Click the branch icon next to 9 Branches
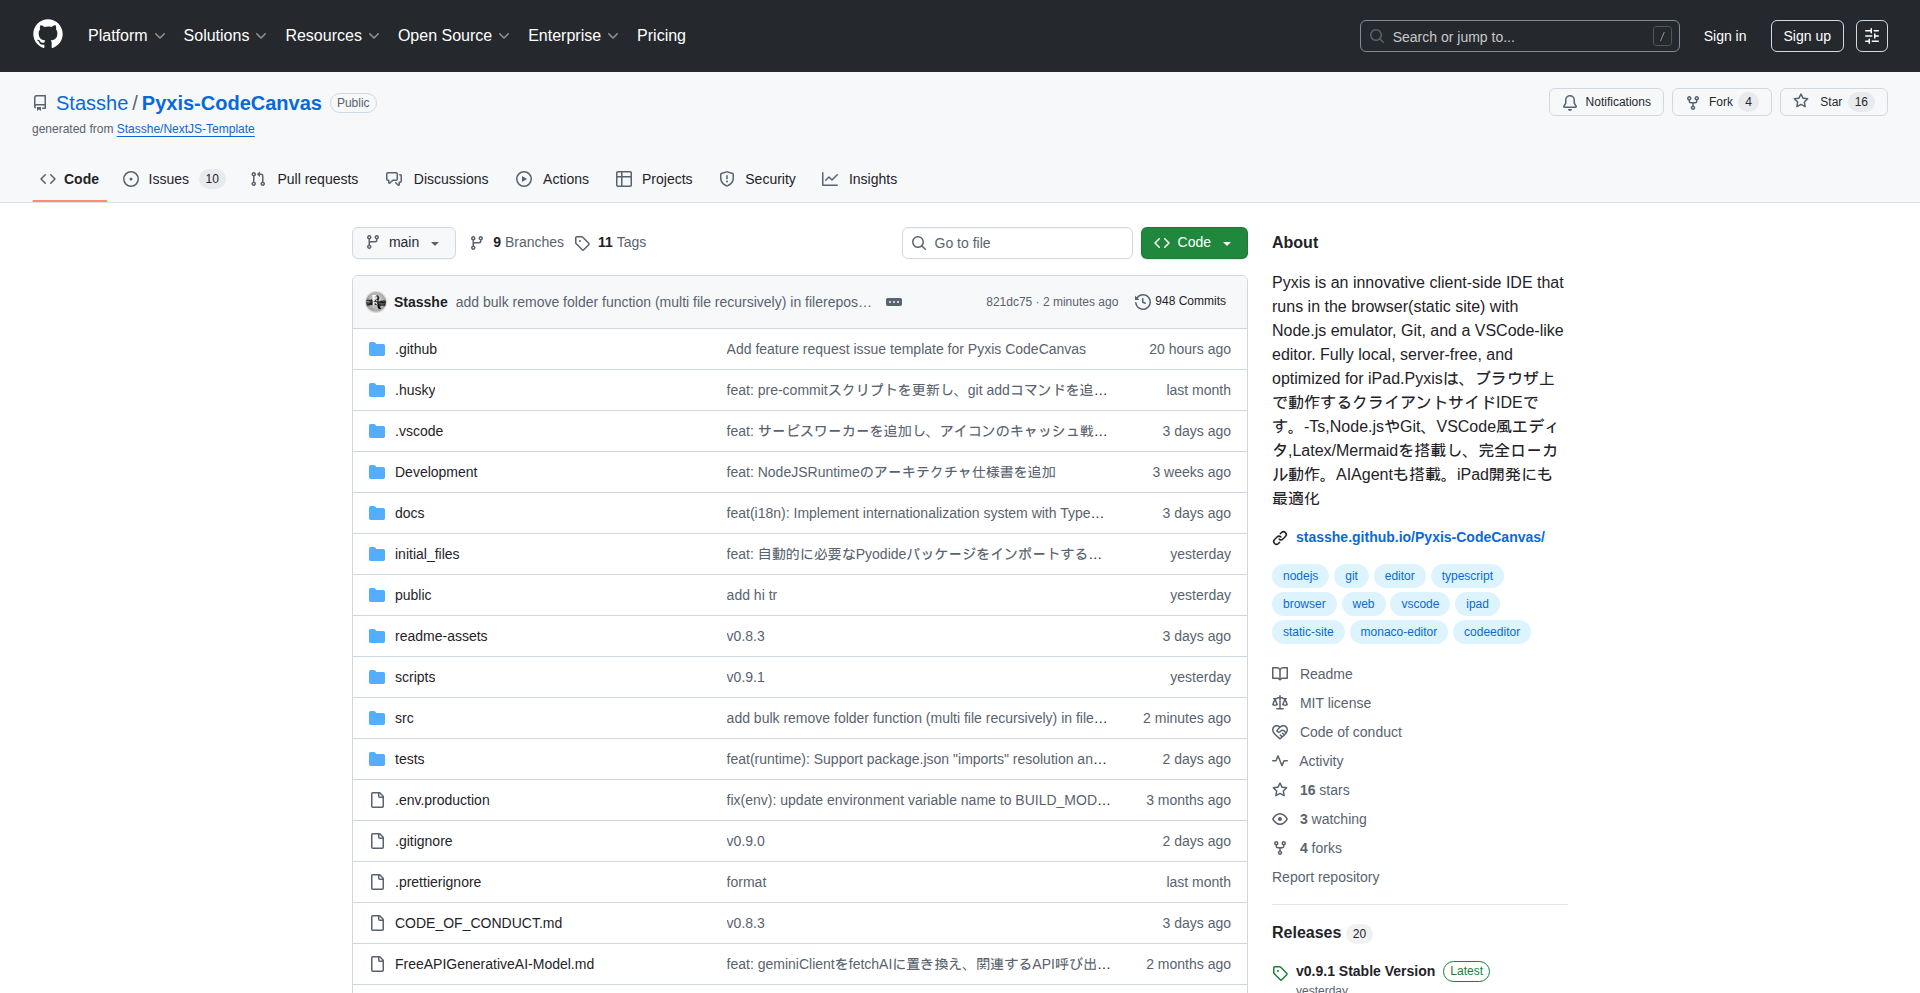The image size is (1920, 993). pos(476,242)
